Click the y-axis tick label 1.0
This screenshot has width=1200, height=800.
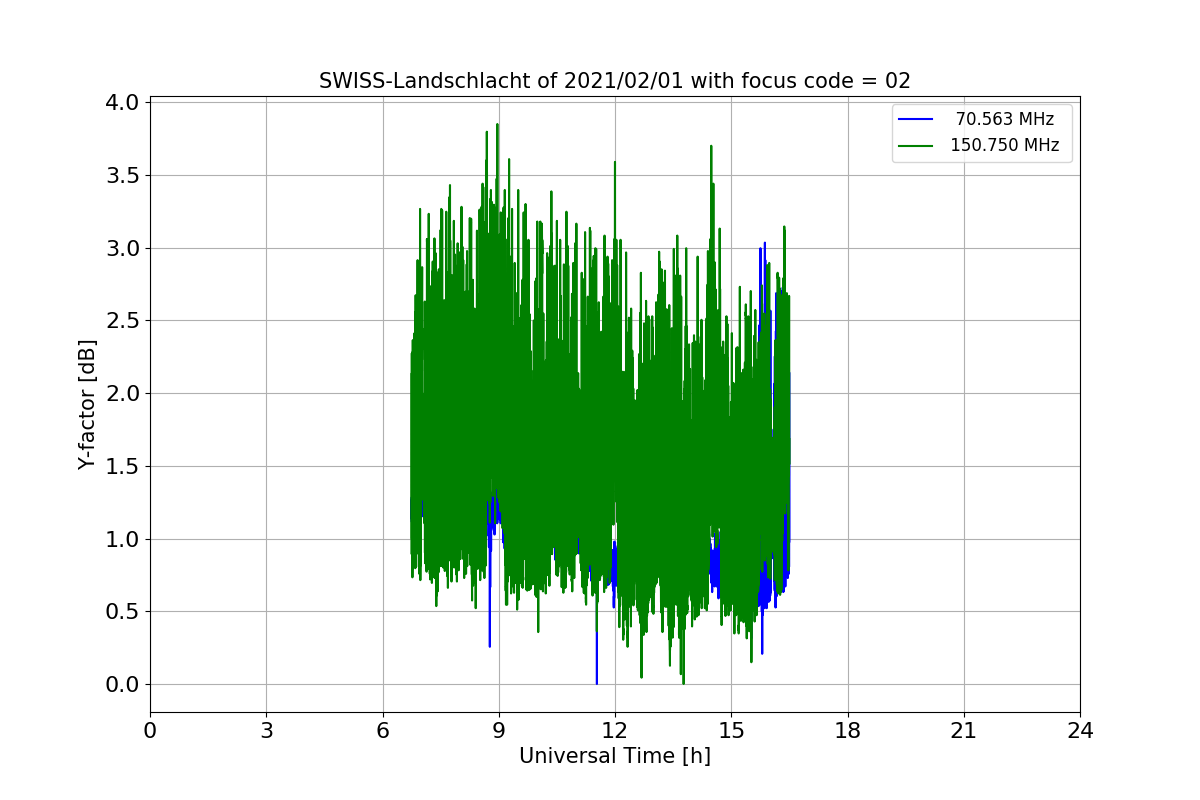pos(123,540)
